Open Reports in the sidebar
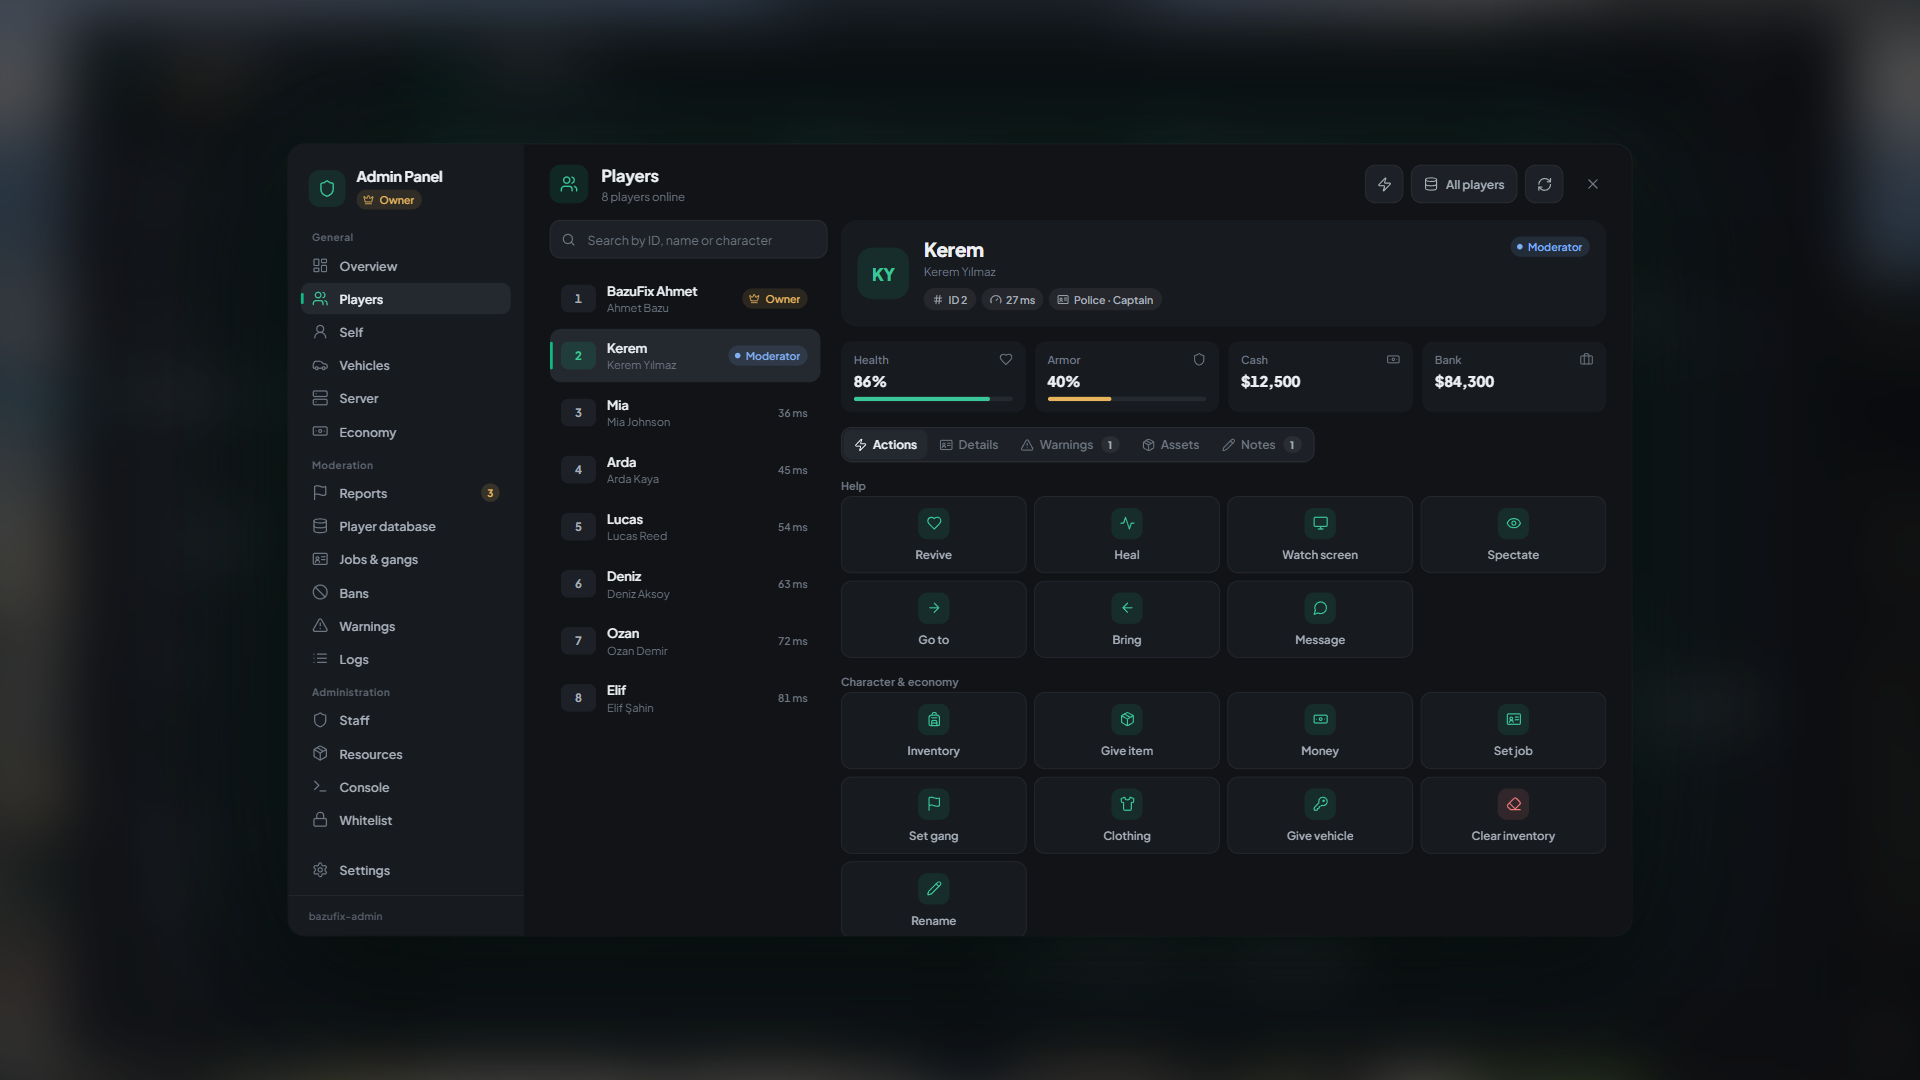Viewport: 1920px width, 1080px height. [x=405, y=493]
